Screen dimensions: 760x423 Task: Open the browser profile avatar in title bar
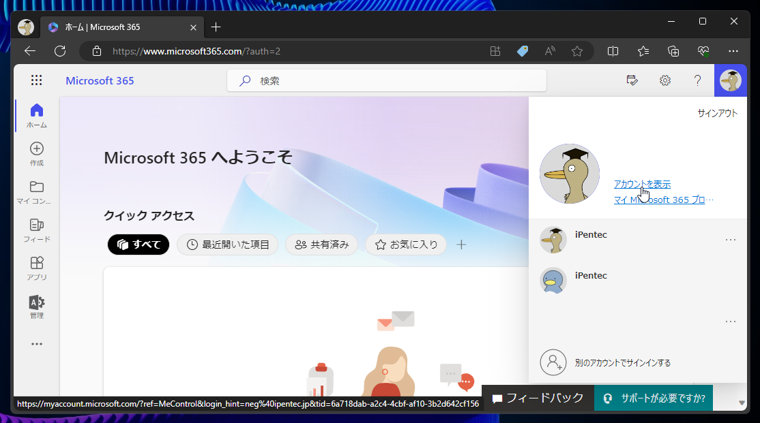26,27
